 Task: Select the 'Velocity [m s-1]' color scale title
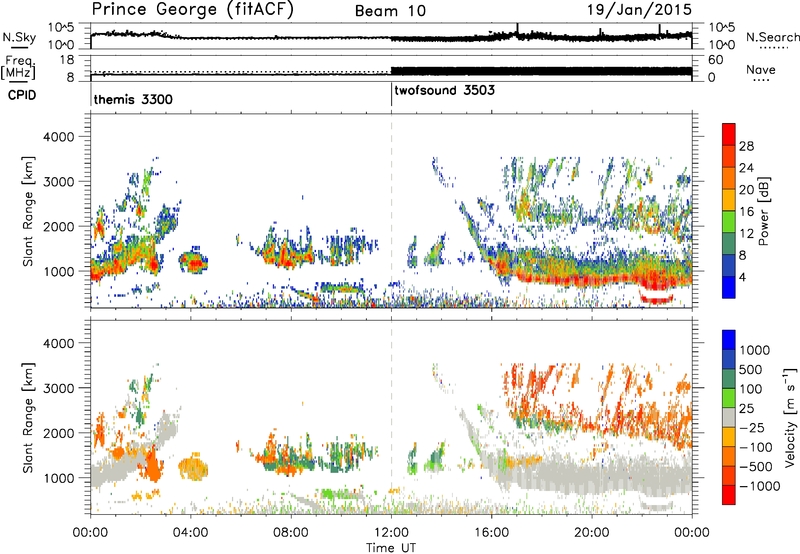(789, 417)
